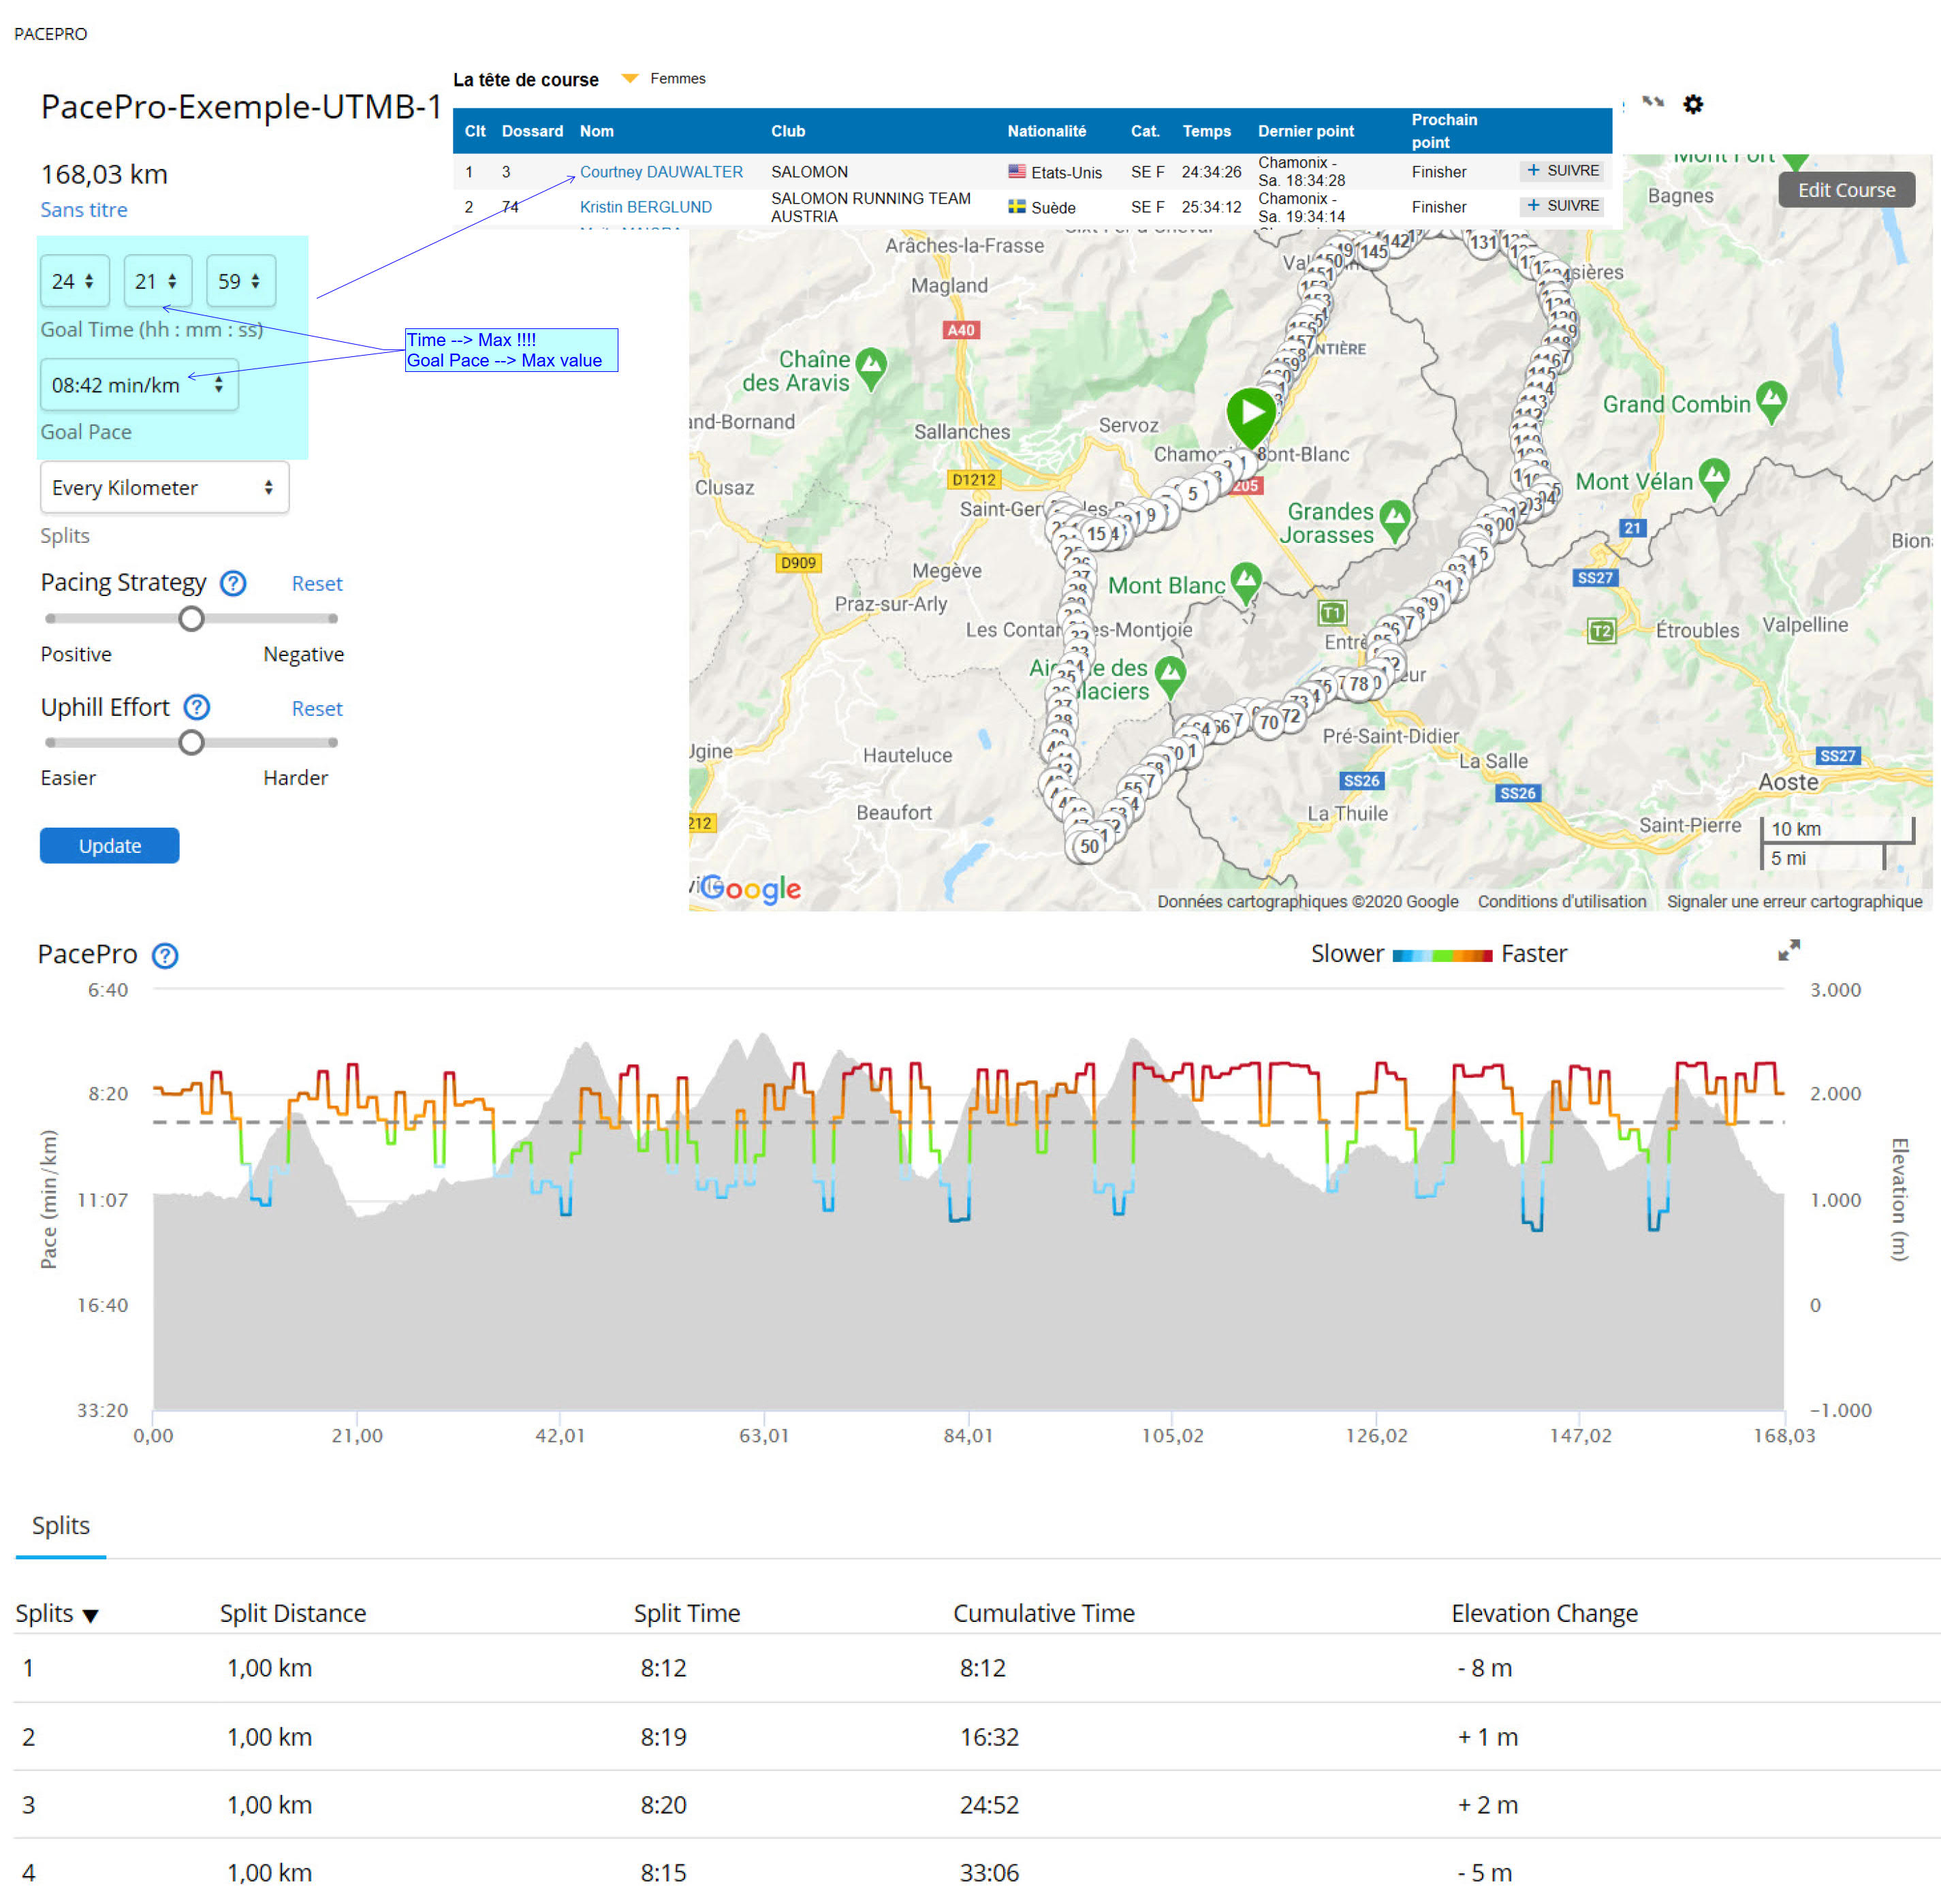Click the Dernier point column header
This screenshot has height=1904, width=1941.
1306,131
